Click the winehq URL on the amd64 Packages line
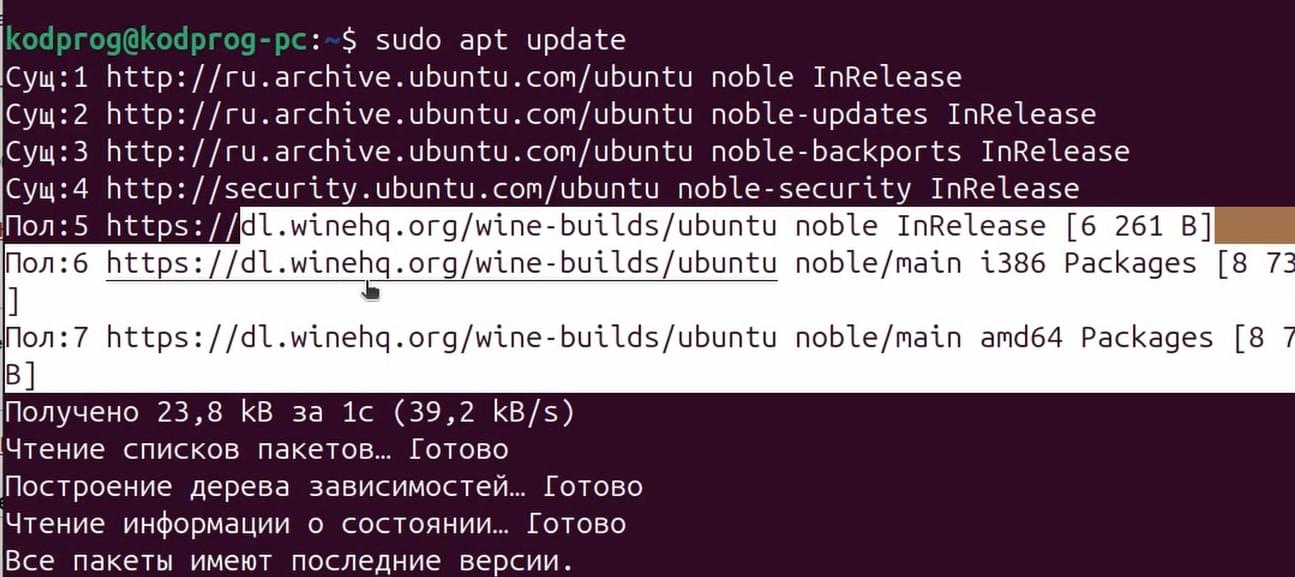 point(441,338)
